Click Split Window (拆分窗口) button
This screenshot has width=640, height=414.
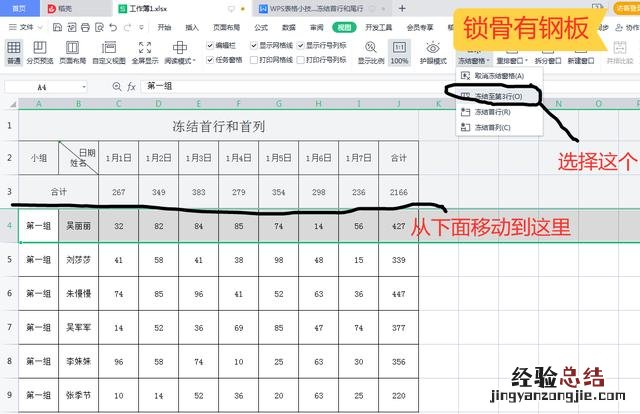[548, 60]
